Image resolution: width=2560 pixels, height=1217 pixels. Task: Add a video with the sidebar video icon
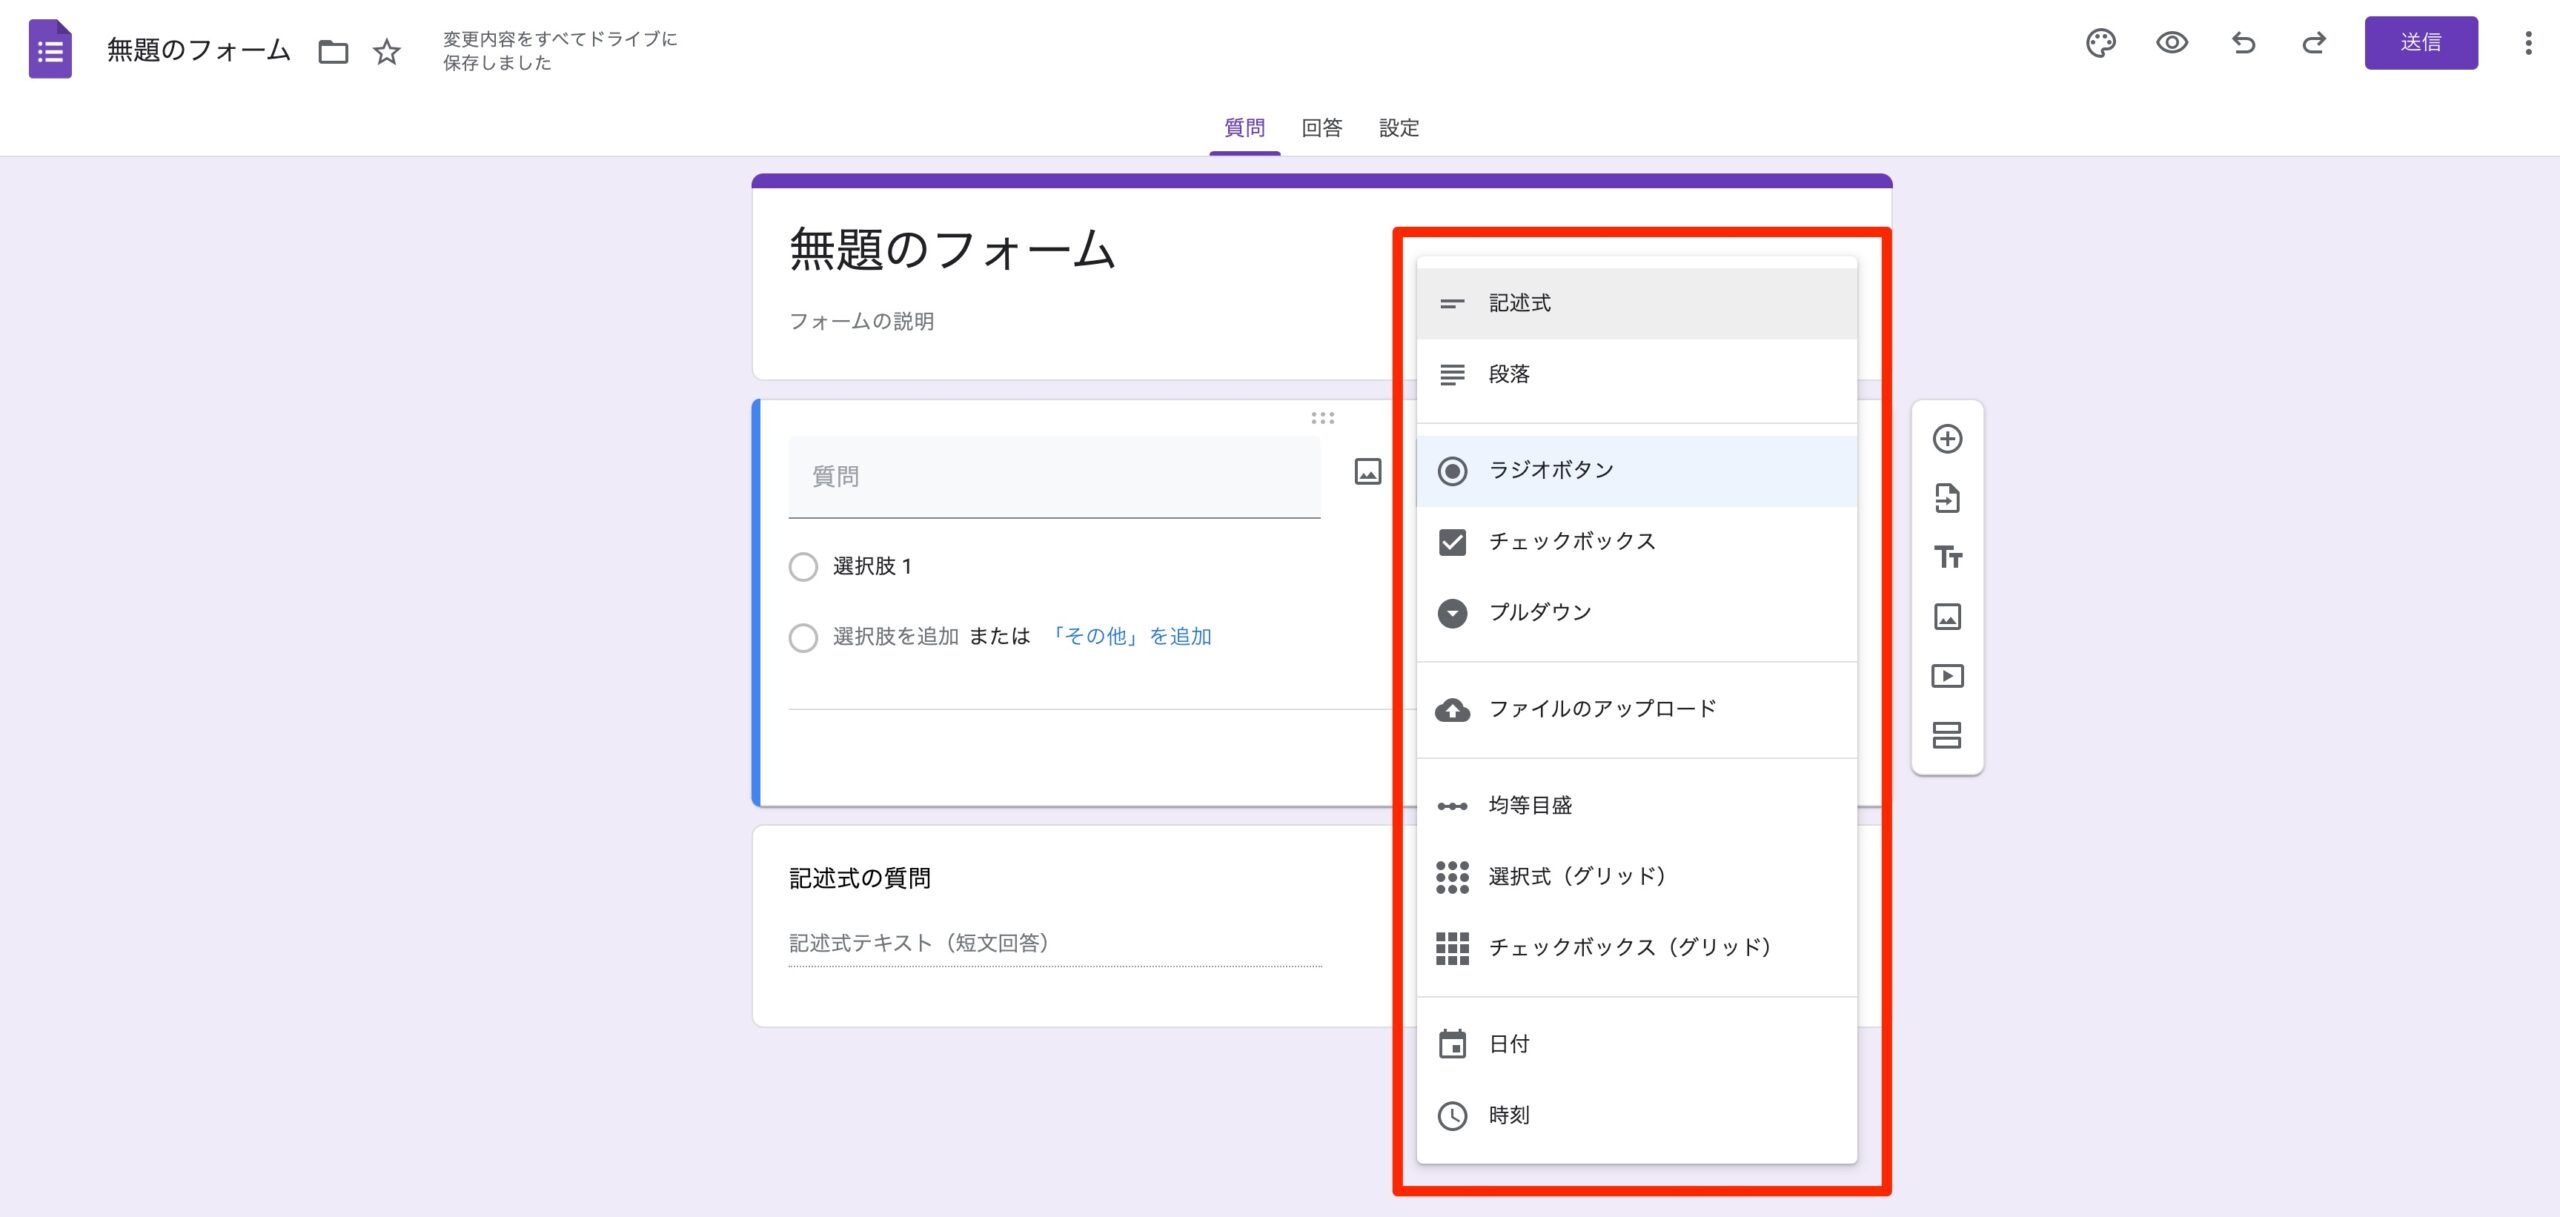click(1946, 676)
